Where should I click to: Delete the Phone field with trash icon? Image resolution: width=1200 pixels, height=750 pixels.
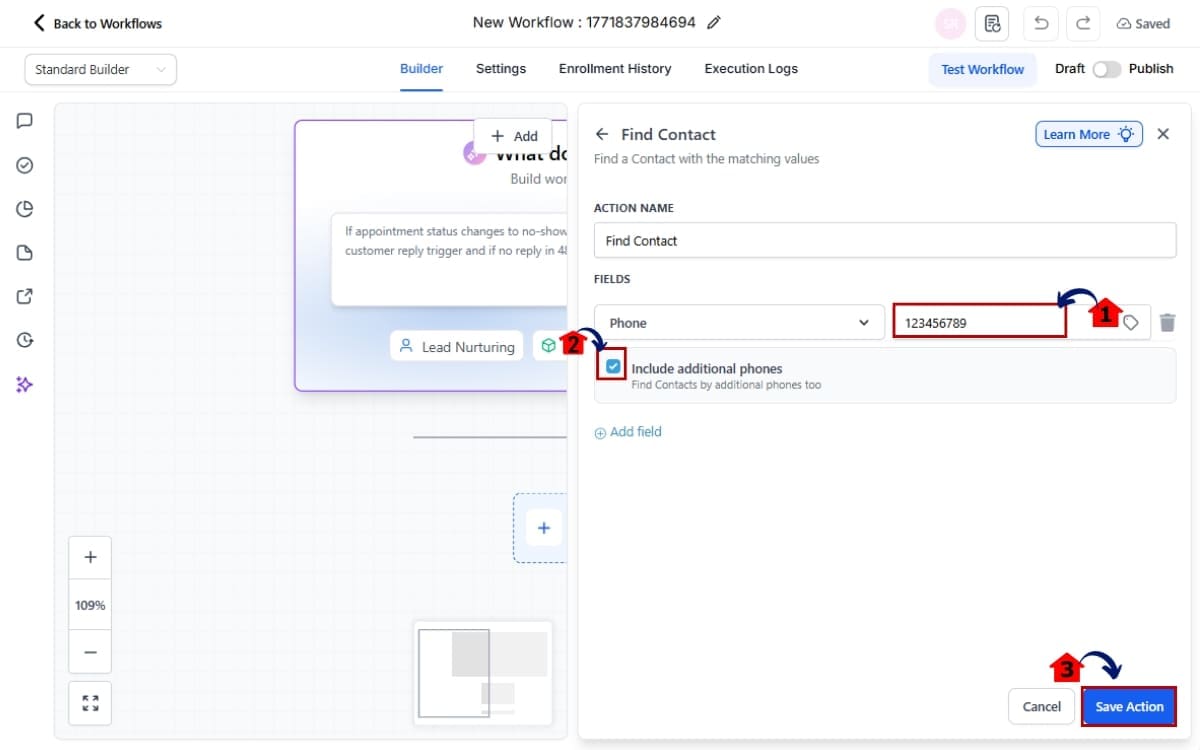[1167, 322]
